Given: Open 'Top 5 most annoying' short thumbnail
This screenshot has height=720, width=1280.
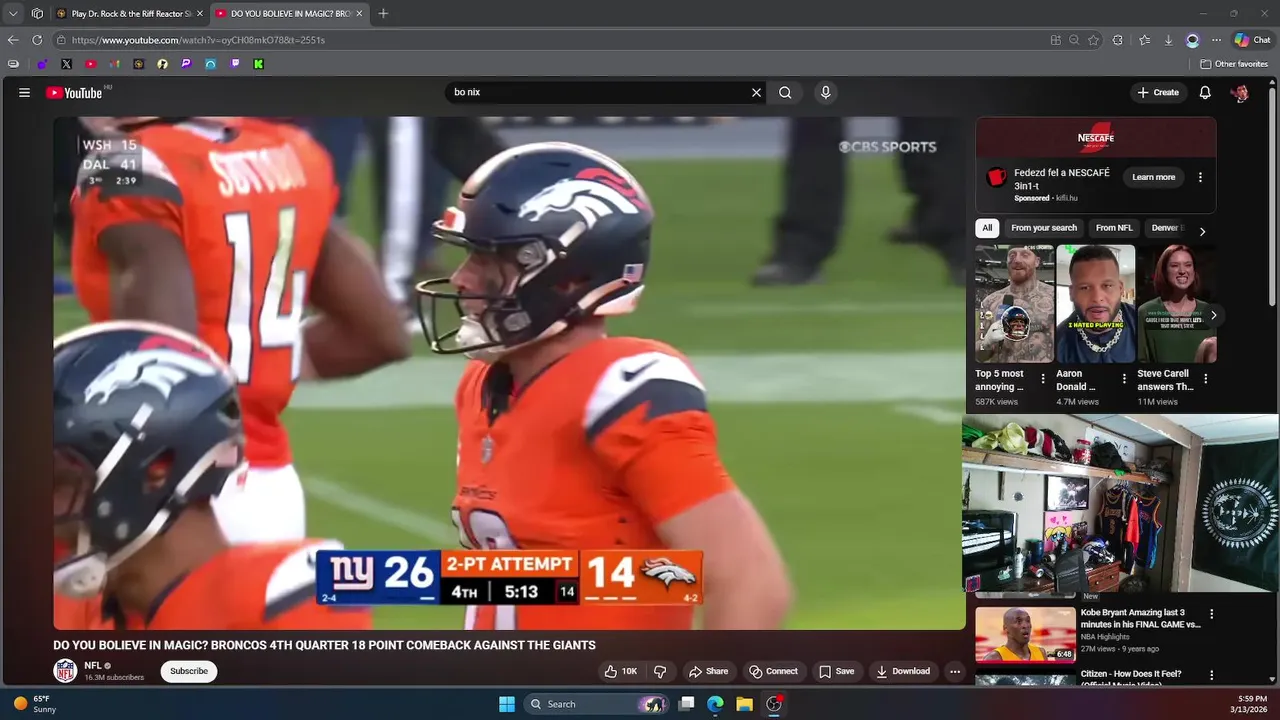Looking at the screenshot, I should tap(1014, 303).
